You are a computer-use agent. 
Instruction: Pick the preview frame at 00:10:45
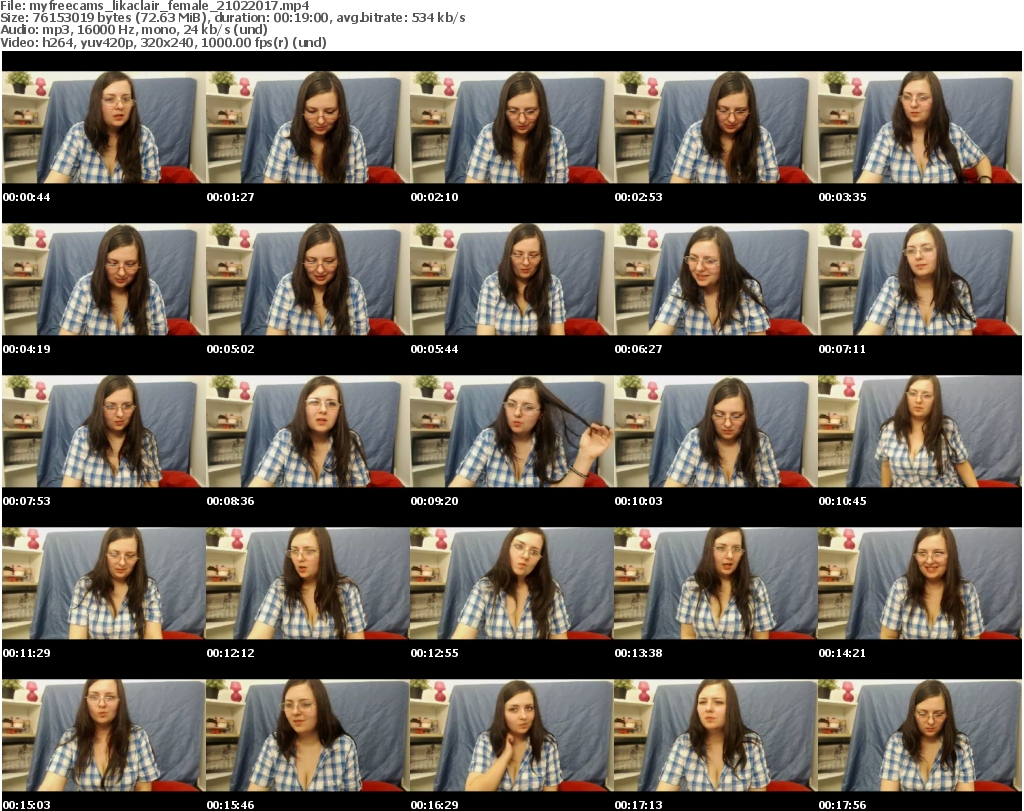(x=920, y=432)
